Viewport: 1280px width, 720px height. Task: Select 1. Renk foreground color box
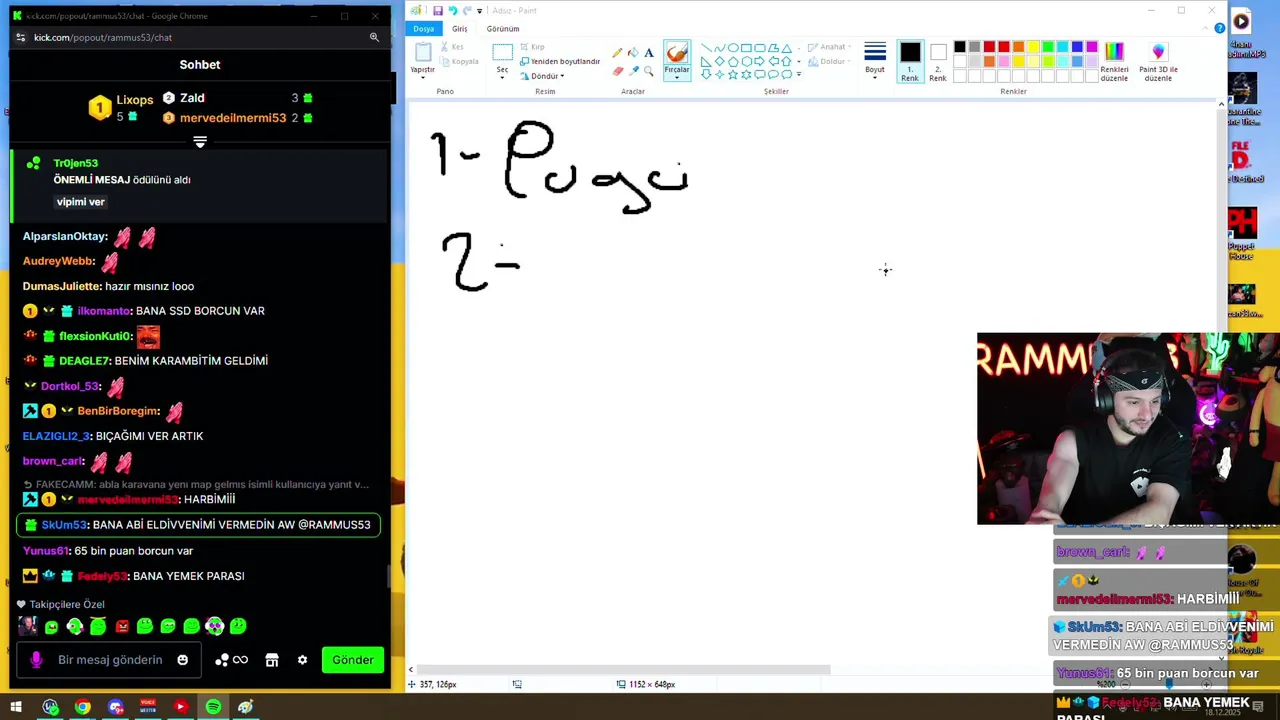(x=910, y=62)
